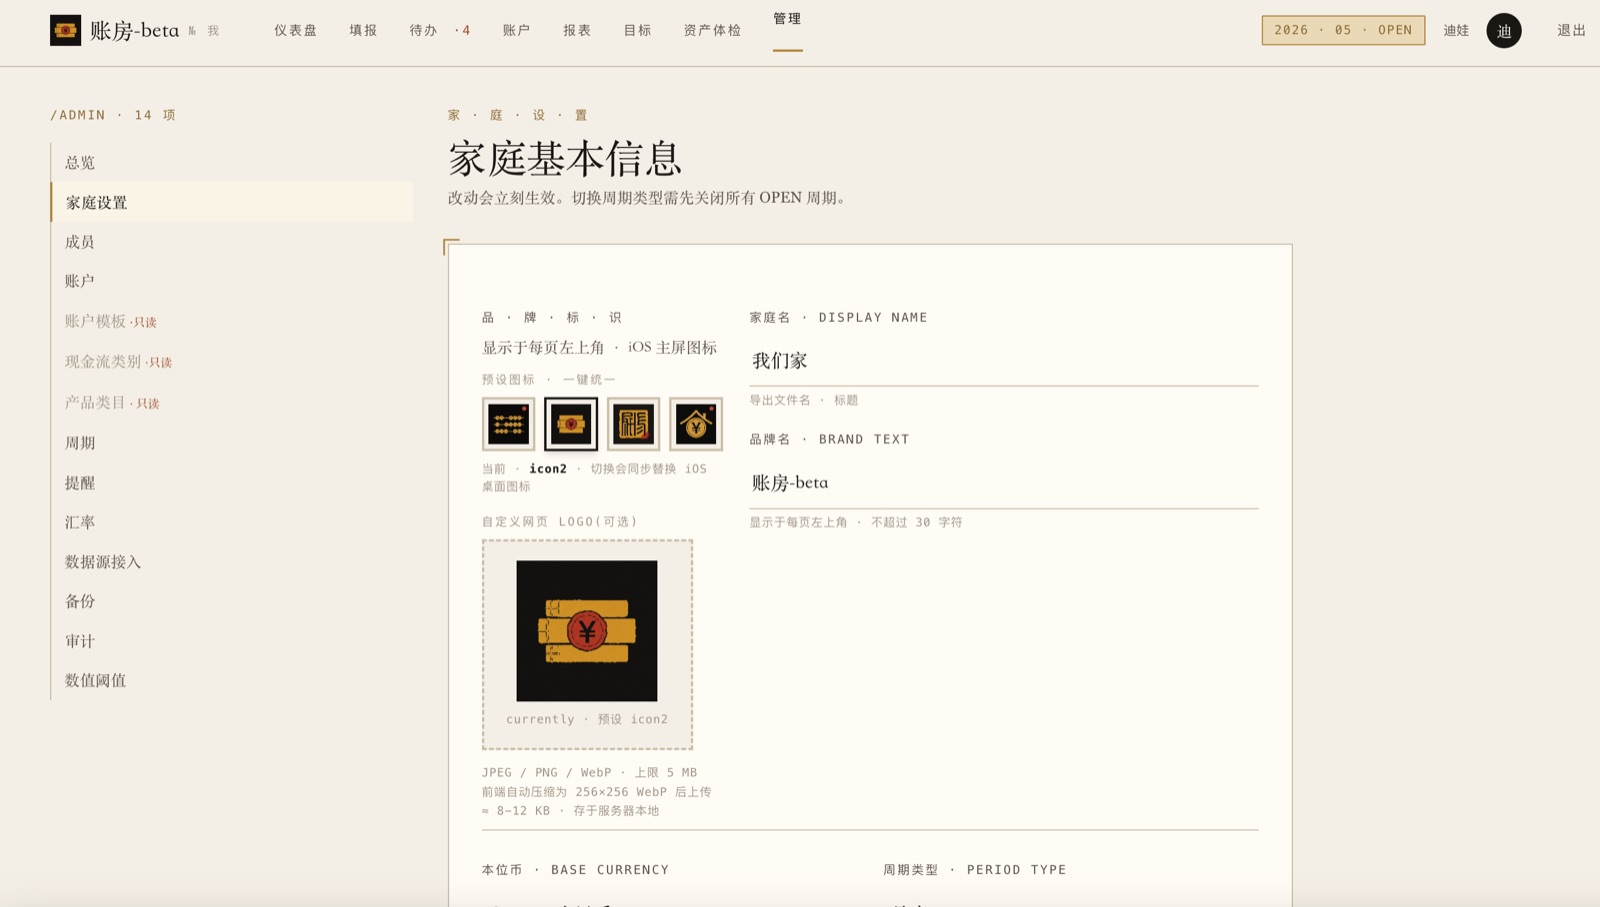Open 数据源接入 in the sidebar
Viewport: 1600px width, 907px height.
coord(232,562)
